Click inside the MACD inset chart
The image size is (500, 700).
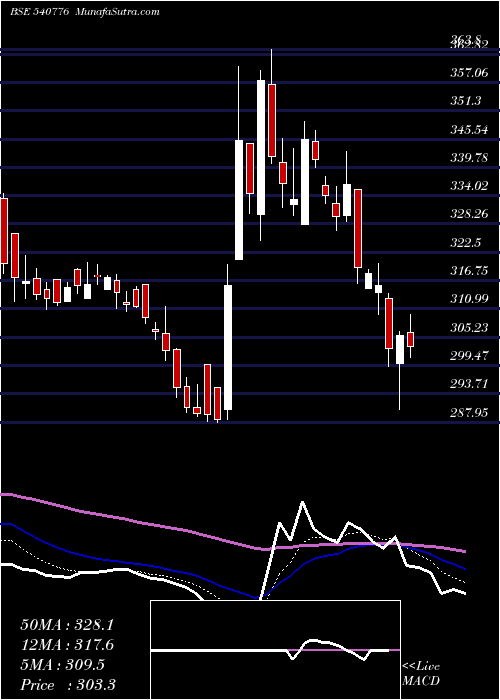coord(275,650)
